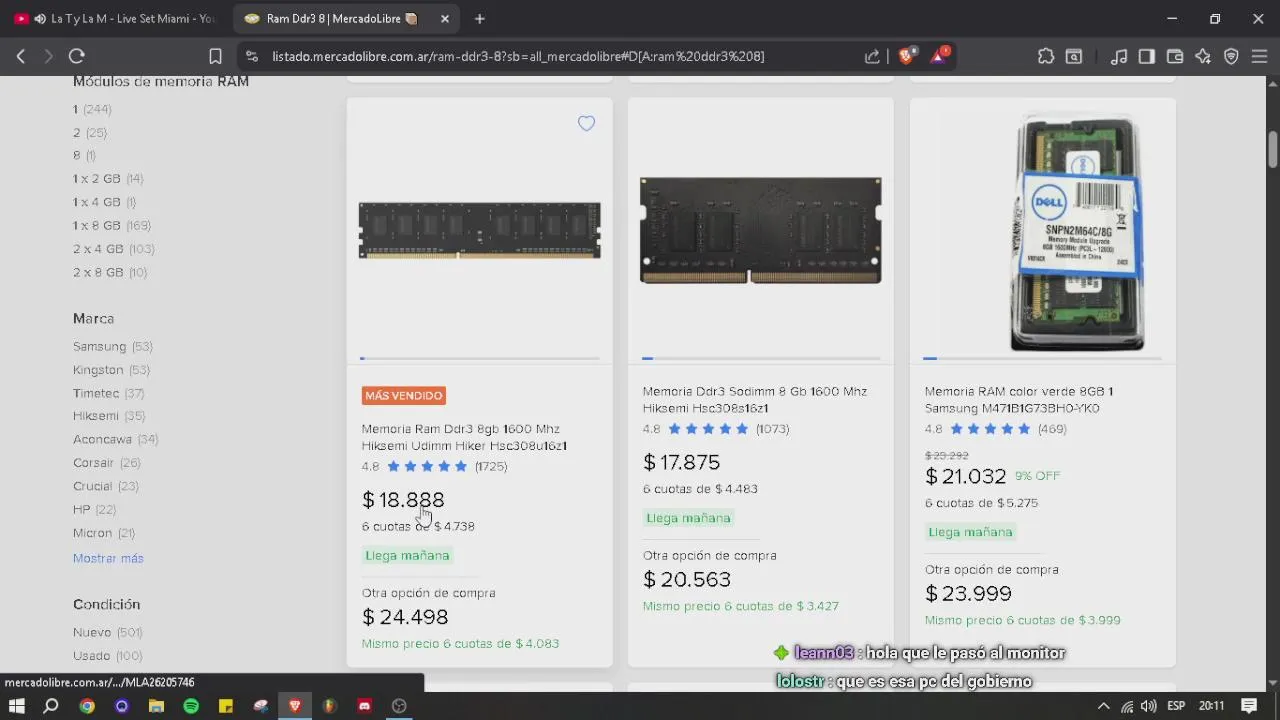Select the $ 23.999 other purchase option
1280x720 pixels.
[968, 594]
